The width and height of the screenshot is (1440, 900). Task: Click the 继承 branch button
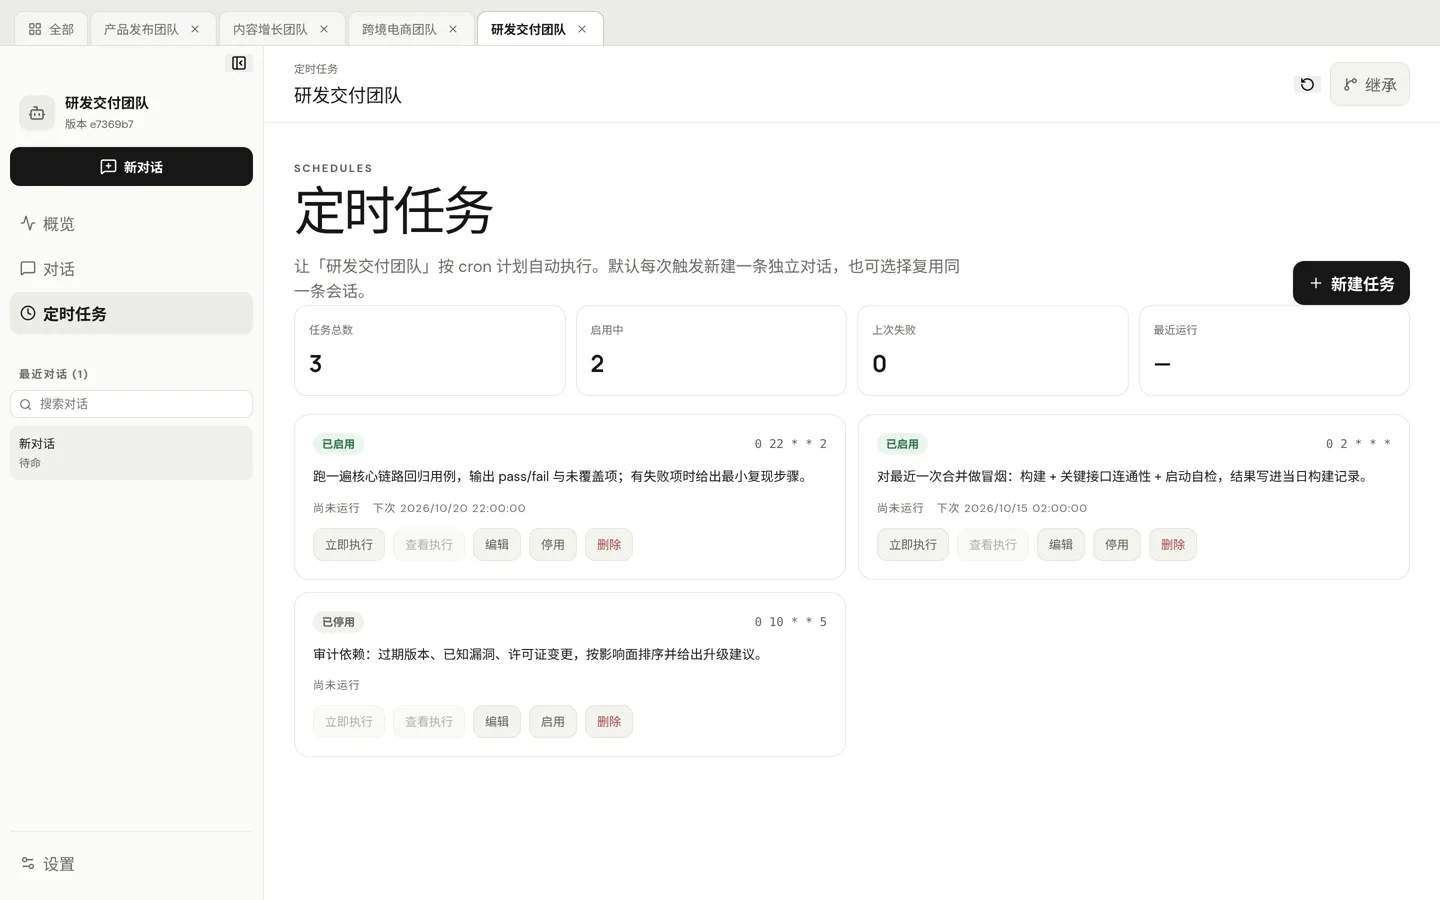(x=1369, y=84)
